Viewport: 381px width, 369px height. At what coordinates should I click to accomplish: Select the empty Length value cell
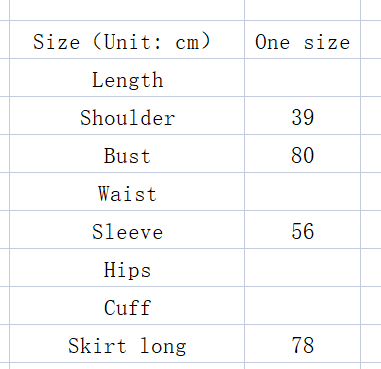click(302, 78)
